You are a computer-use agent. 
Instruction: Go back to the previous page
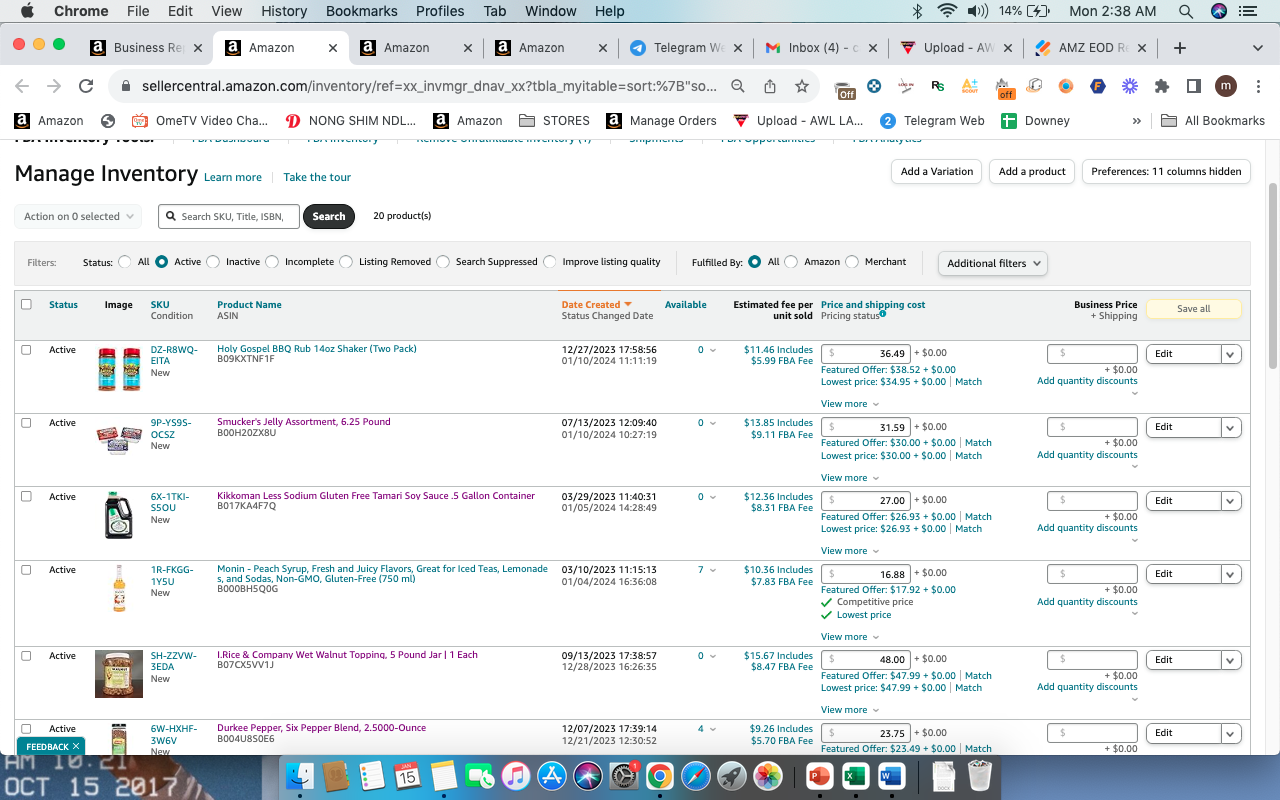pos(22,86)
